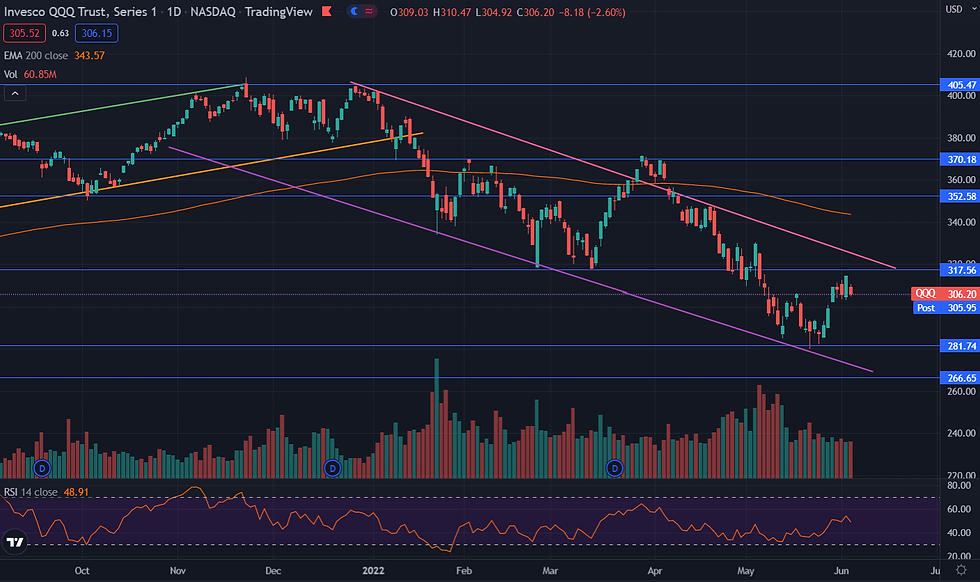Click the 0.63 spread value

tap(60, 33)
